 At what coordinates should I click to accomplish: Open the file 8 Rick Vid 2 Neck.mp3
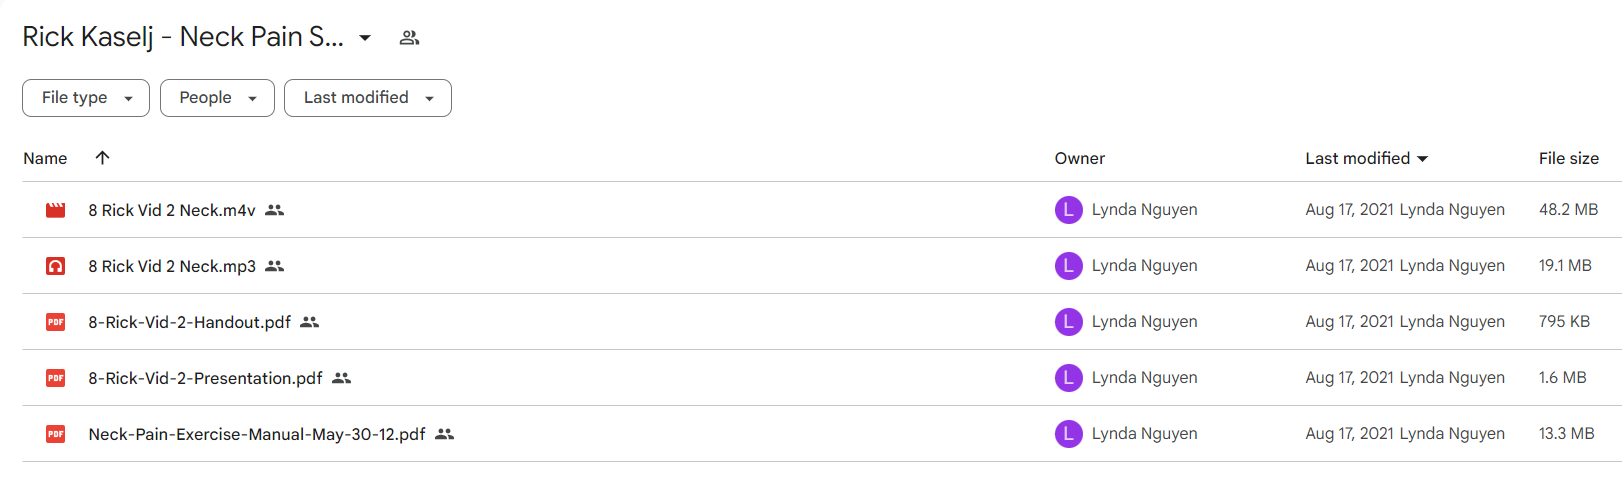click(172, 266)
